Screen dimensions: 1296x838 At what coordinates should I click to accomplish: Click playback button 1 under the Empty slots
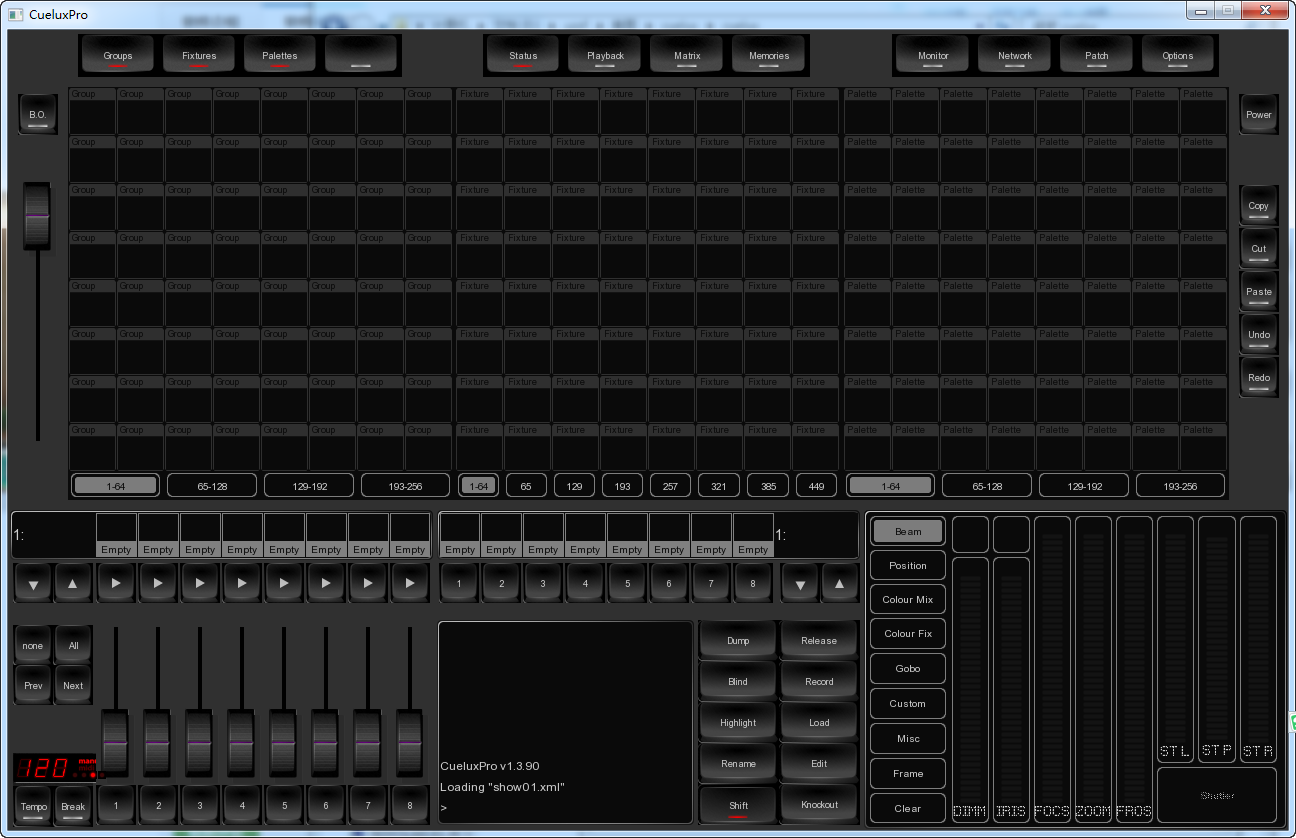459,583
